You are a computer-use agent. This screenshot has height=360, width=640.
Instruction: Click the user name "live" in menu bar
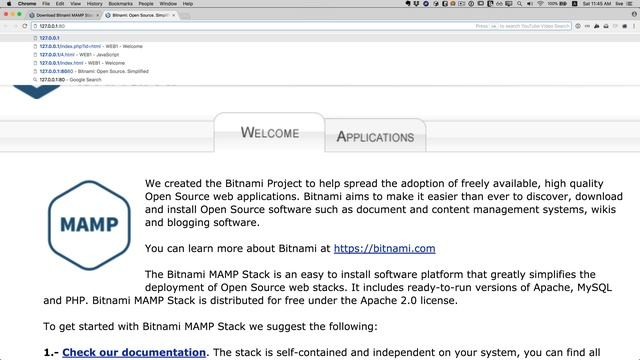(619, 3)
